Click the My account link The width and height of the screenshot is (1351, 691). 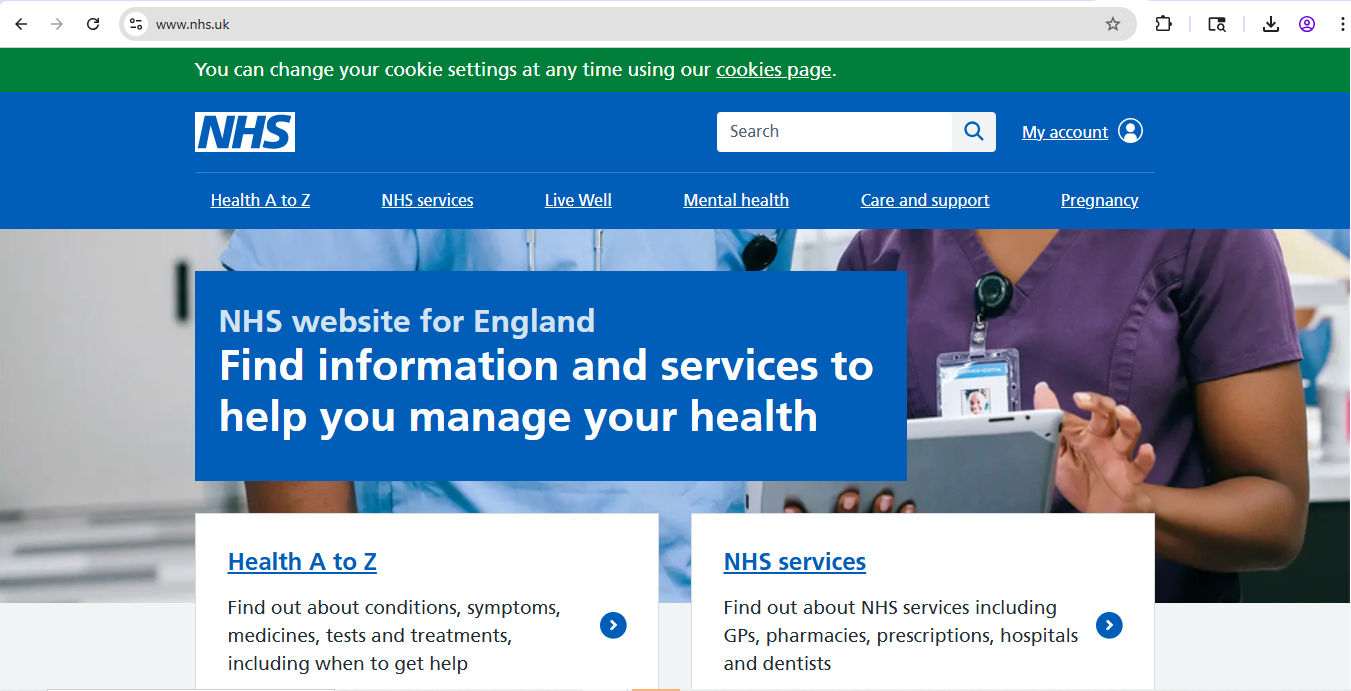coord(1064,131)
